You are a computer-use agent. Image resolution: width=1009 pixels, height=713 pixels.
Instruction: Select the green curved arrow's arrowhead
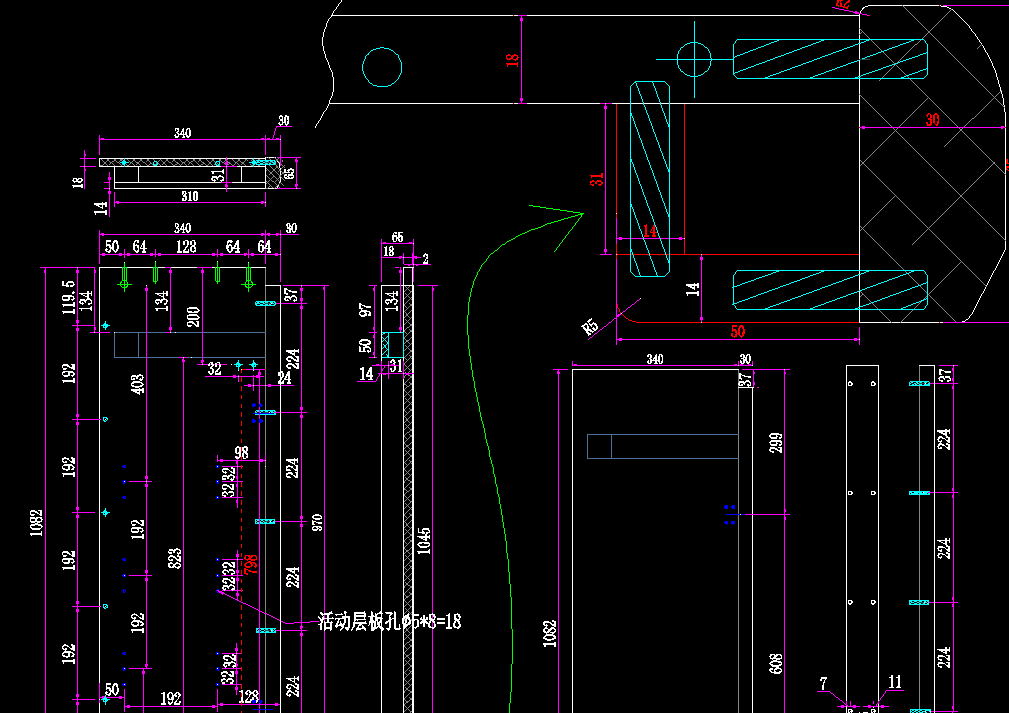pos(570,214)
